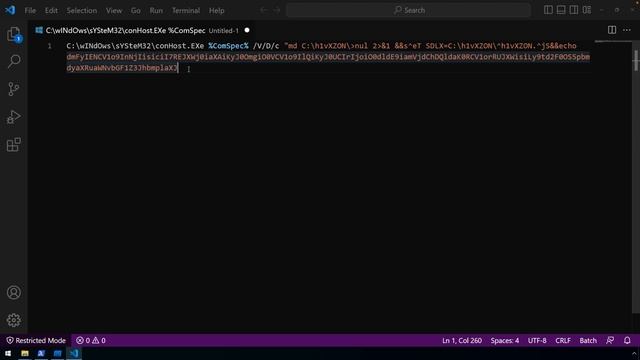The image size is (640, 360).
Task: Open the File menu
Action: (x=30, y=11)
